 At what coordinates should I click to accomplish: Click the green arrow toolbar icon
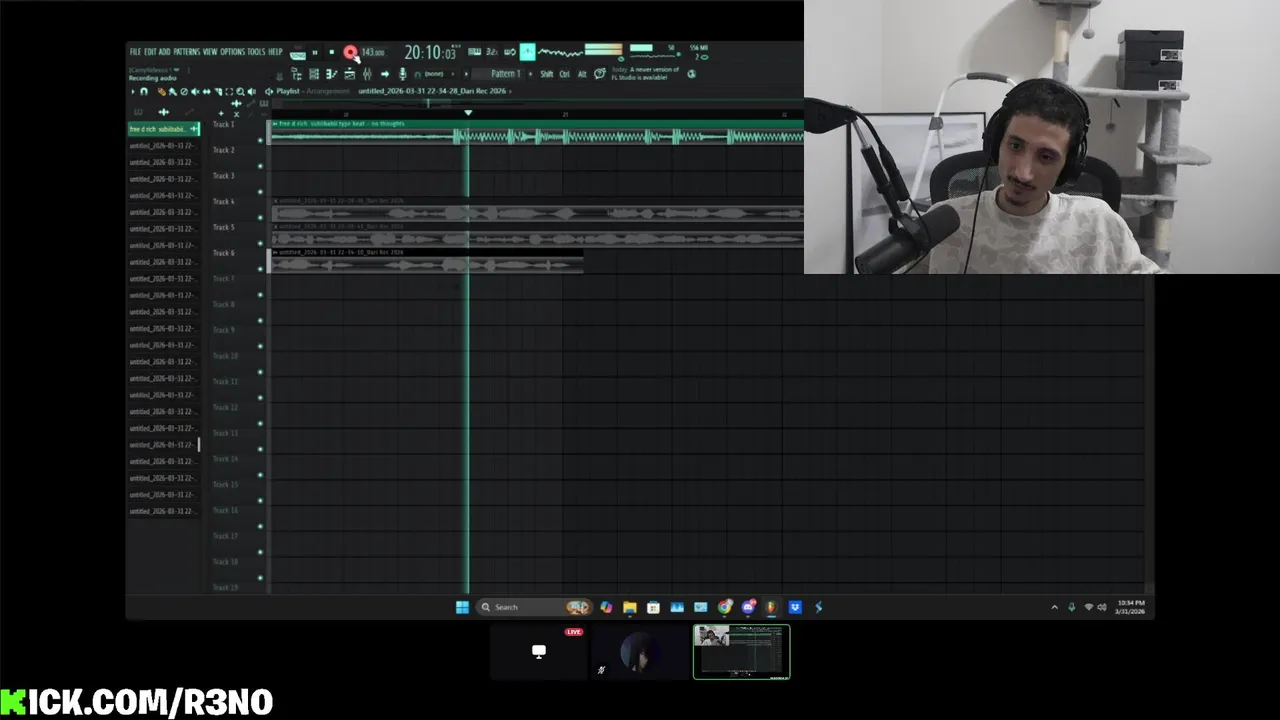pos(385,74)
